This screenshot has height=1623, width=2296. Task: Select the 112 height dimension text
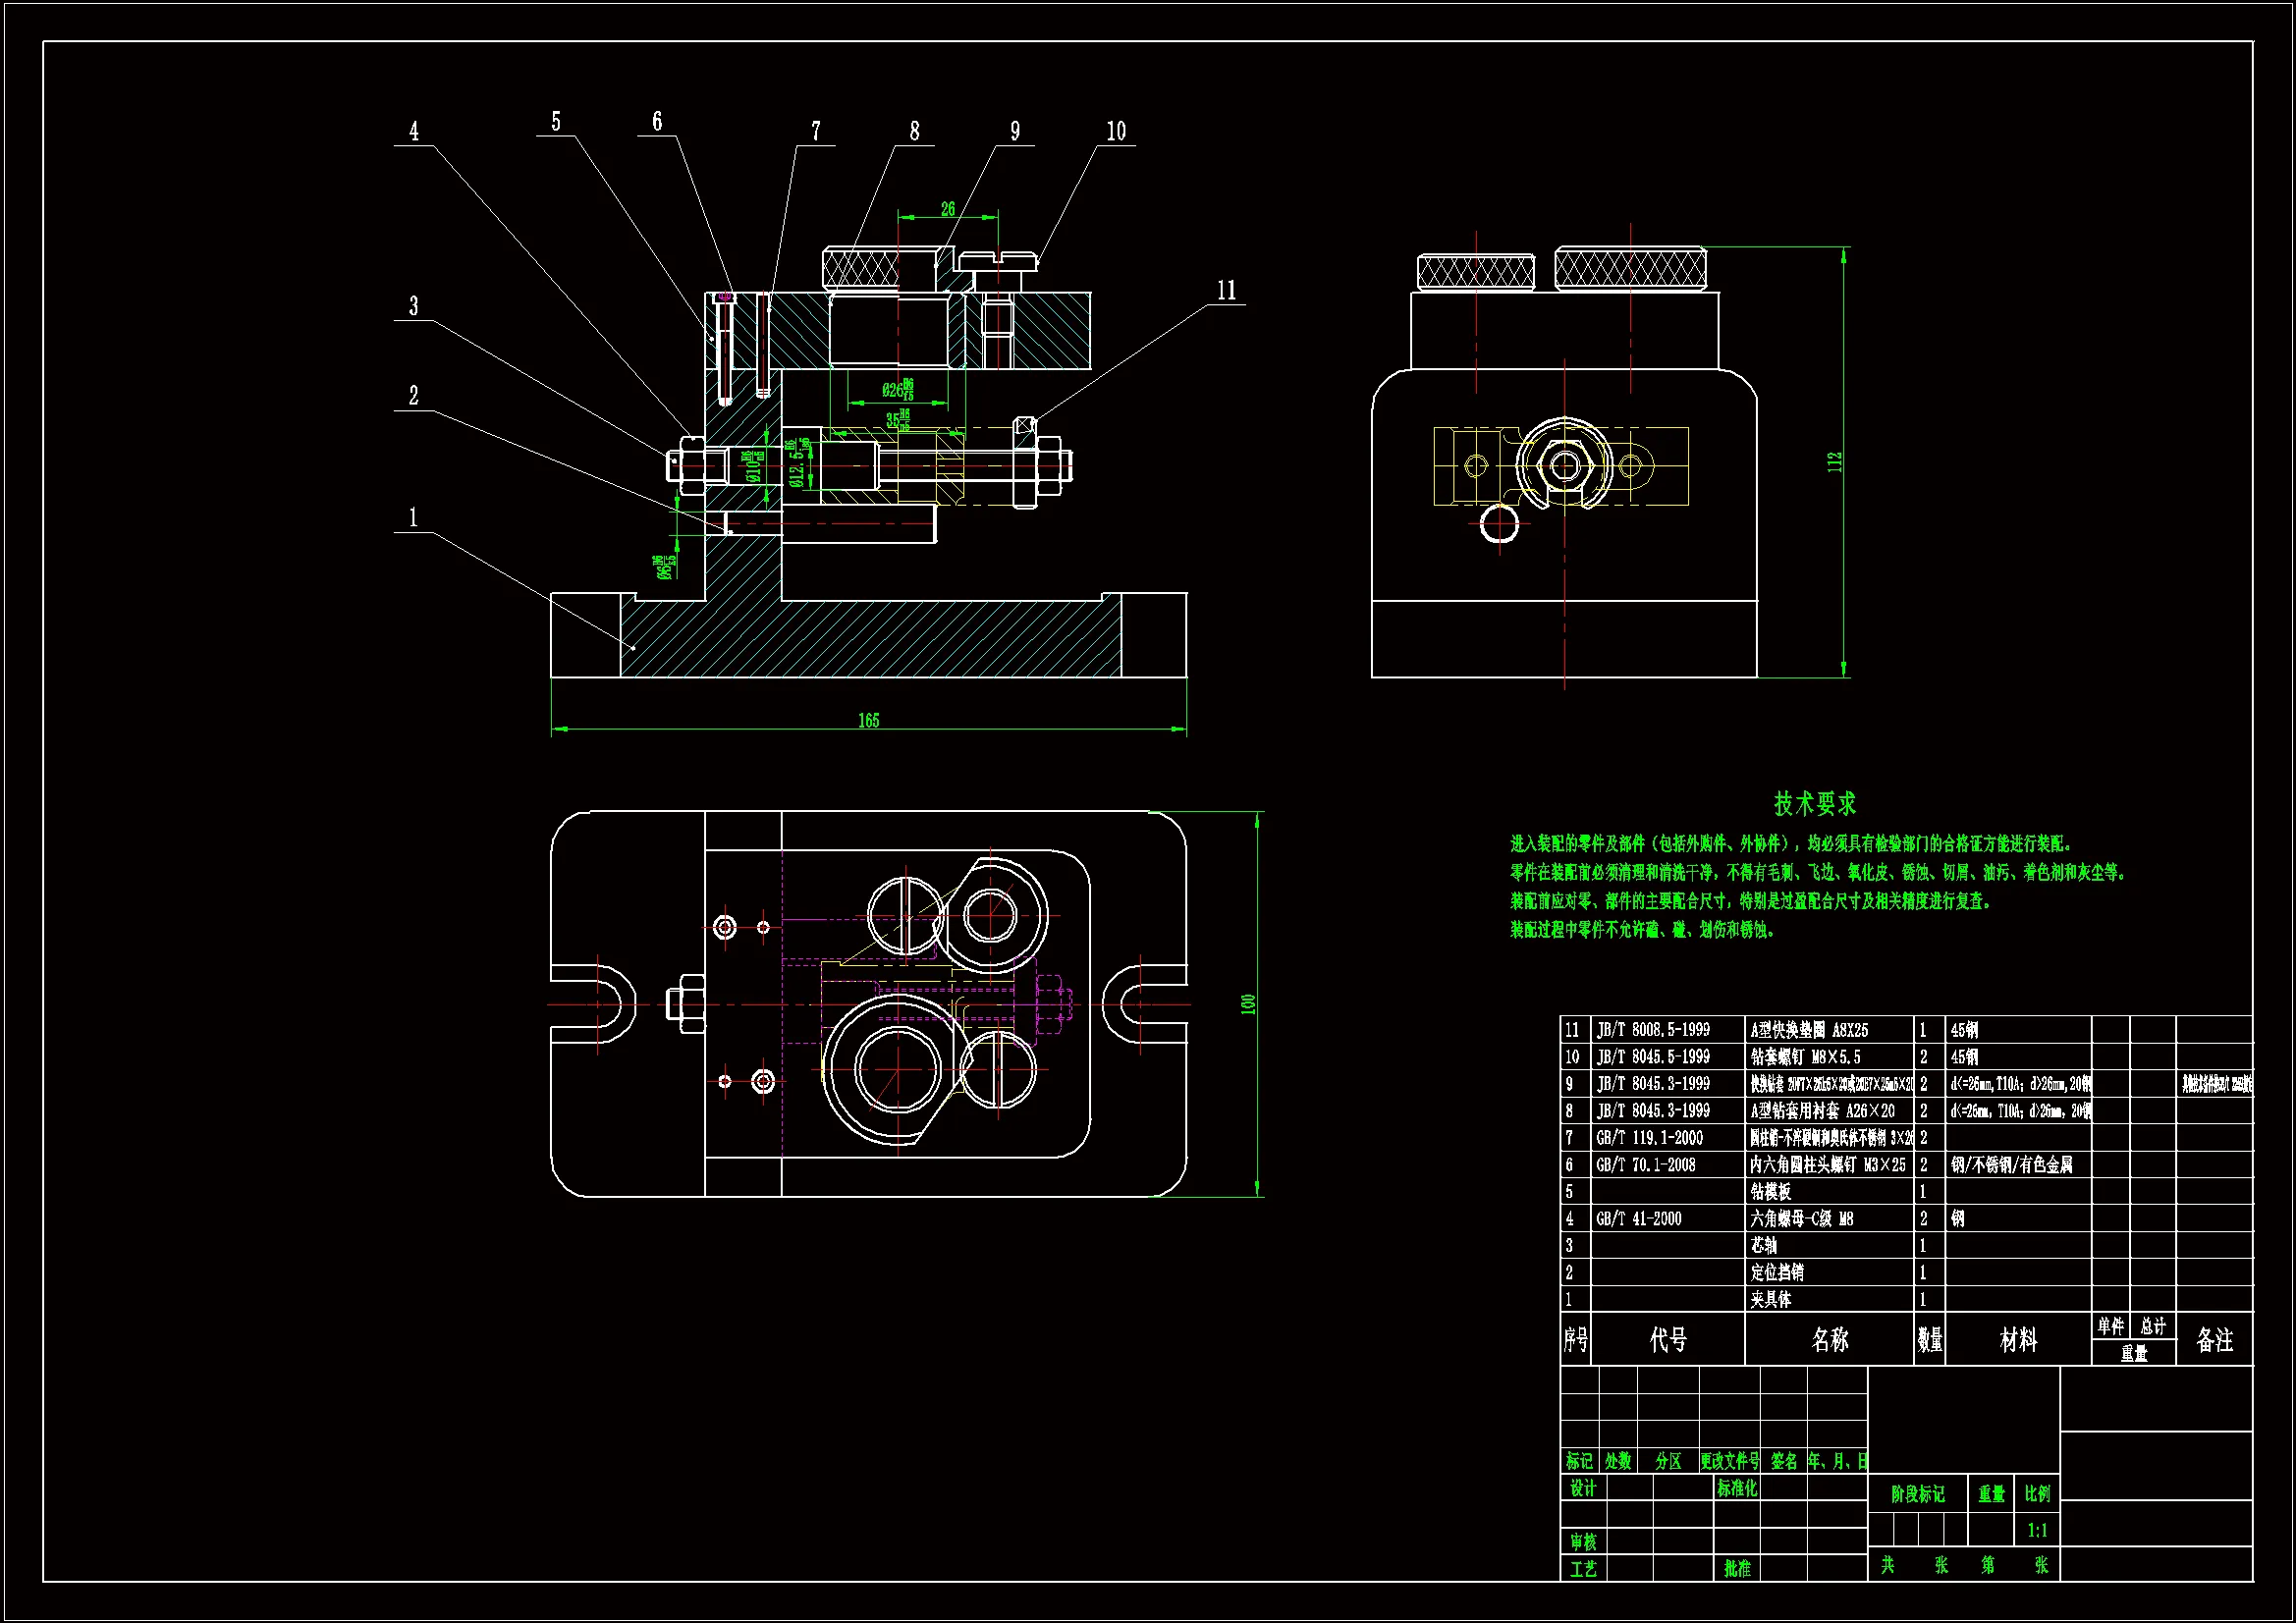tap(1834, 462)
